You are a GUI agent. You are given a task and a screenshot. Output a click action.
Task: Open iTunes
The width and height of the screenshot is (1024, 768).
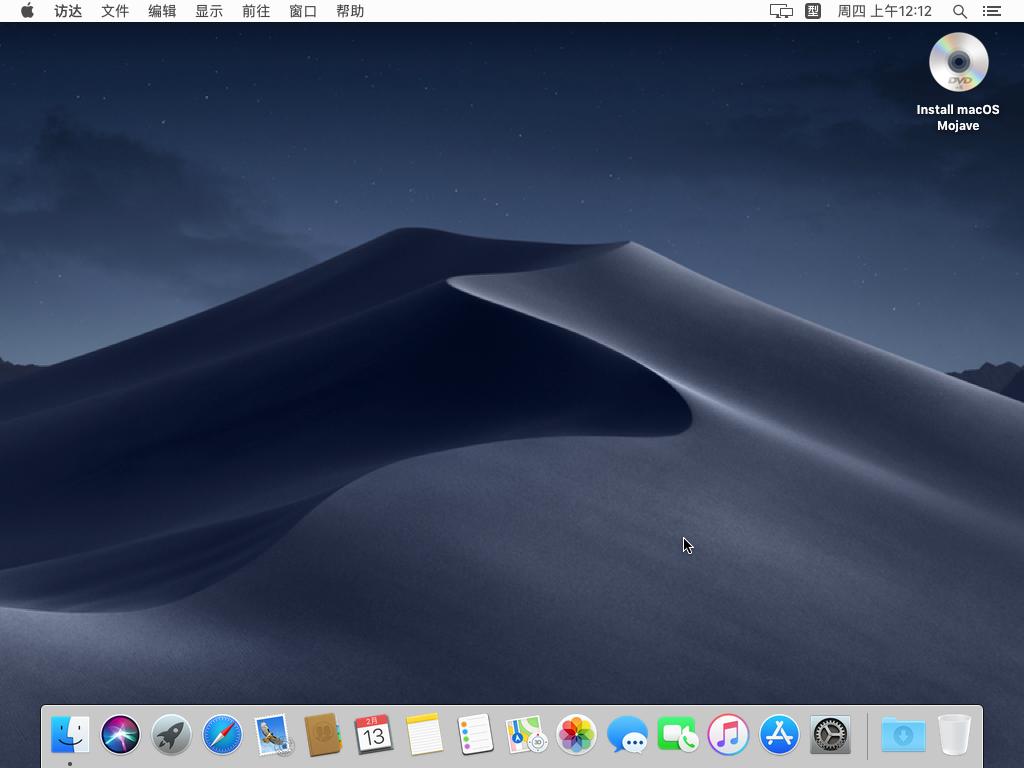click(x=728, y=734)
